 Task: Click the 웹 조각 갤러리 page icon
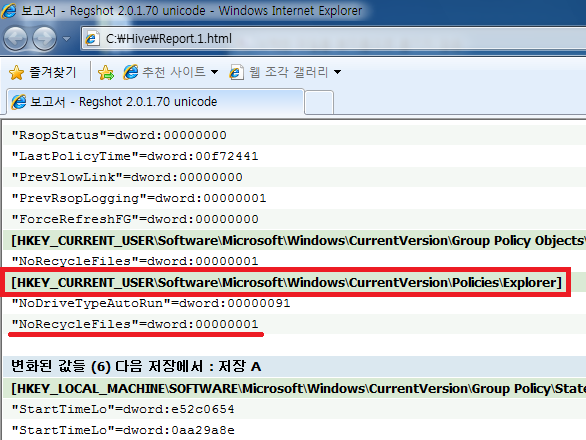click(x=237, y=72)
